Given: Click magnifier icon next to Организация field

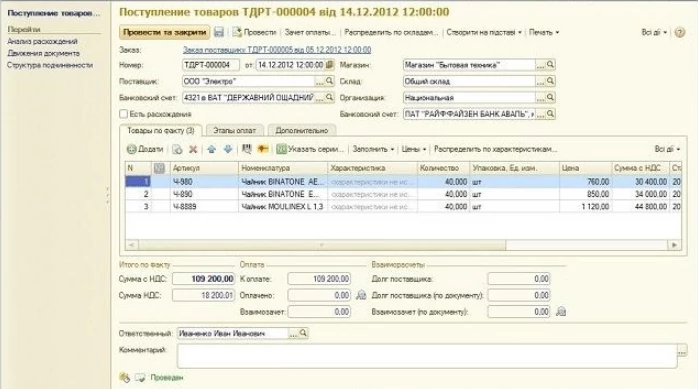Looking at the screenshot, I should coord(550,97).
